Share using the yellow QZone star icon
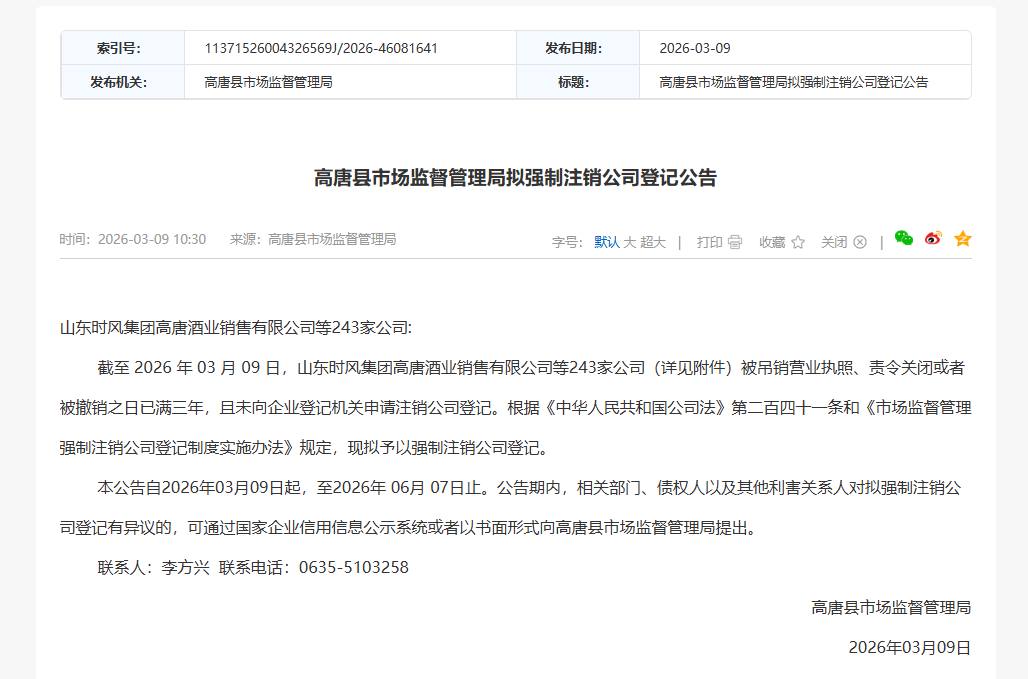The height and width of the screenshot is (679, 1028). point(963,239)
